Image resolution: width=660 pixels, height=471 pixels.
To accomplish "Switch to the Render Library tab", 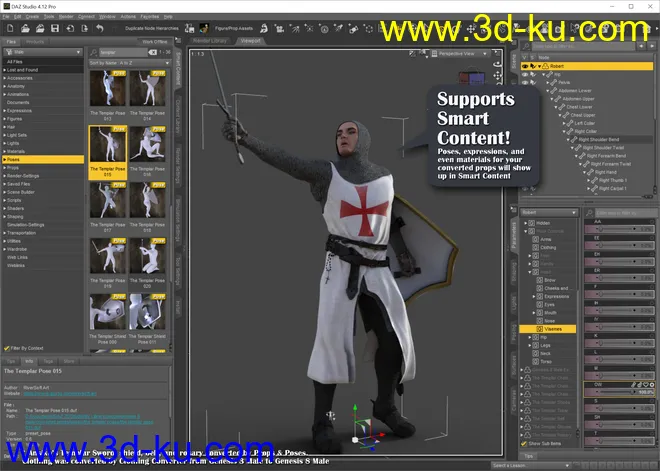I will 207,43.
